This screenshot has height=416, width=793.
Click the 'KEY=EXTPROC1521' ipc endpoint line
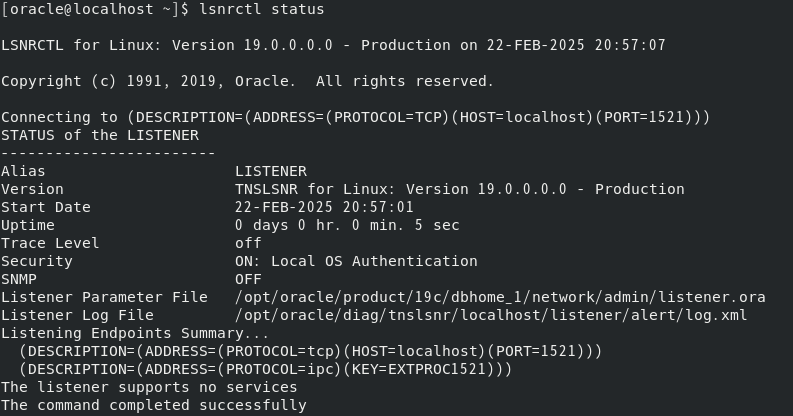click(266, 369)
